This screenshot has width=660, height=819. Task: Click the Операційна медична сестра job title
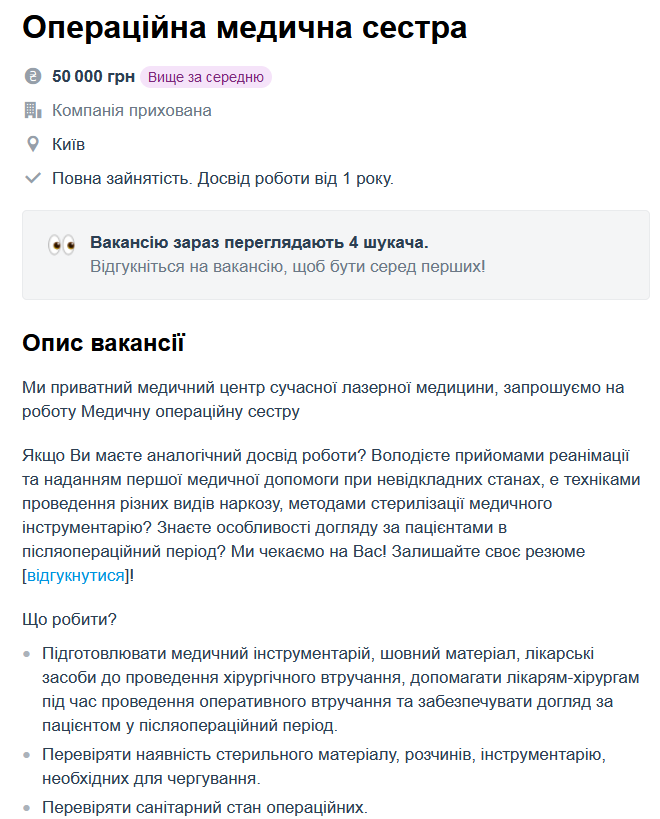point(244,27)
